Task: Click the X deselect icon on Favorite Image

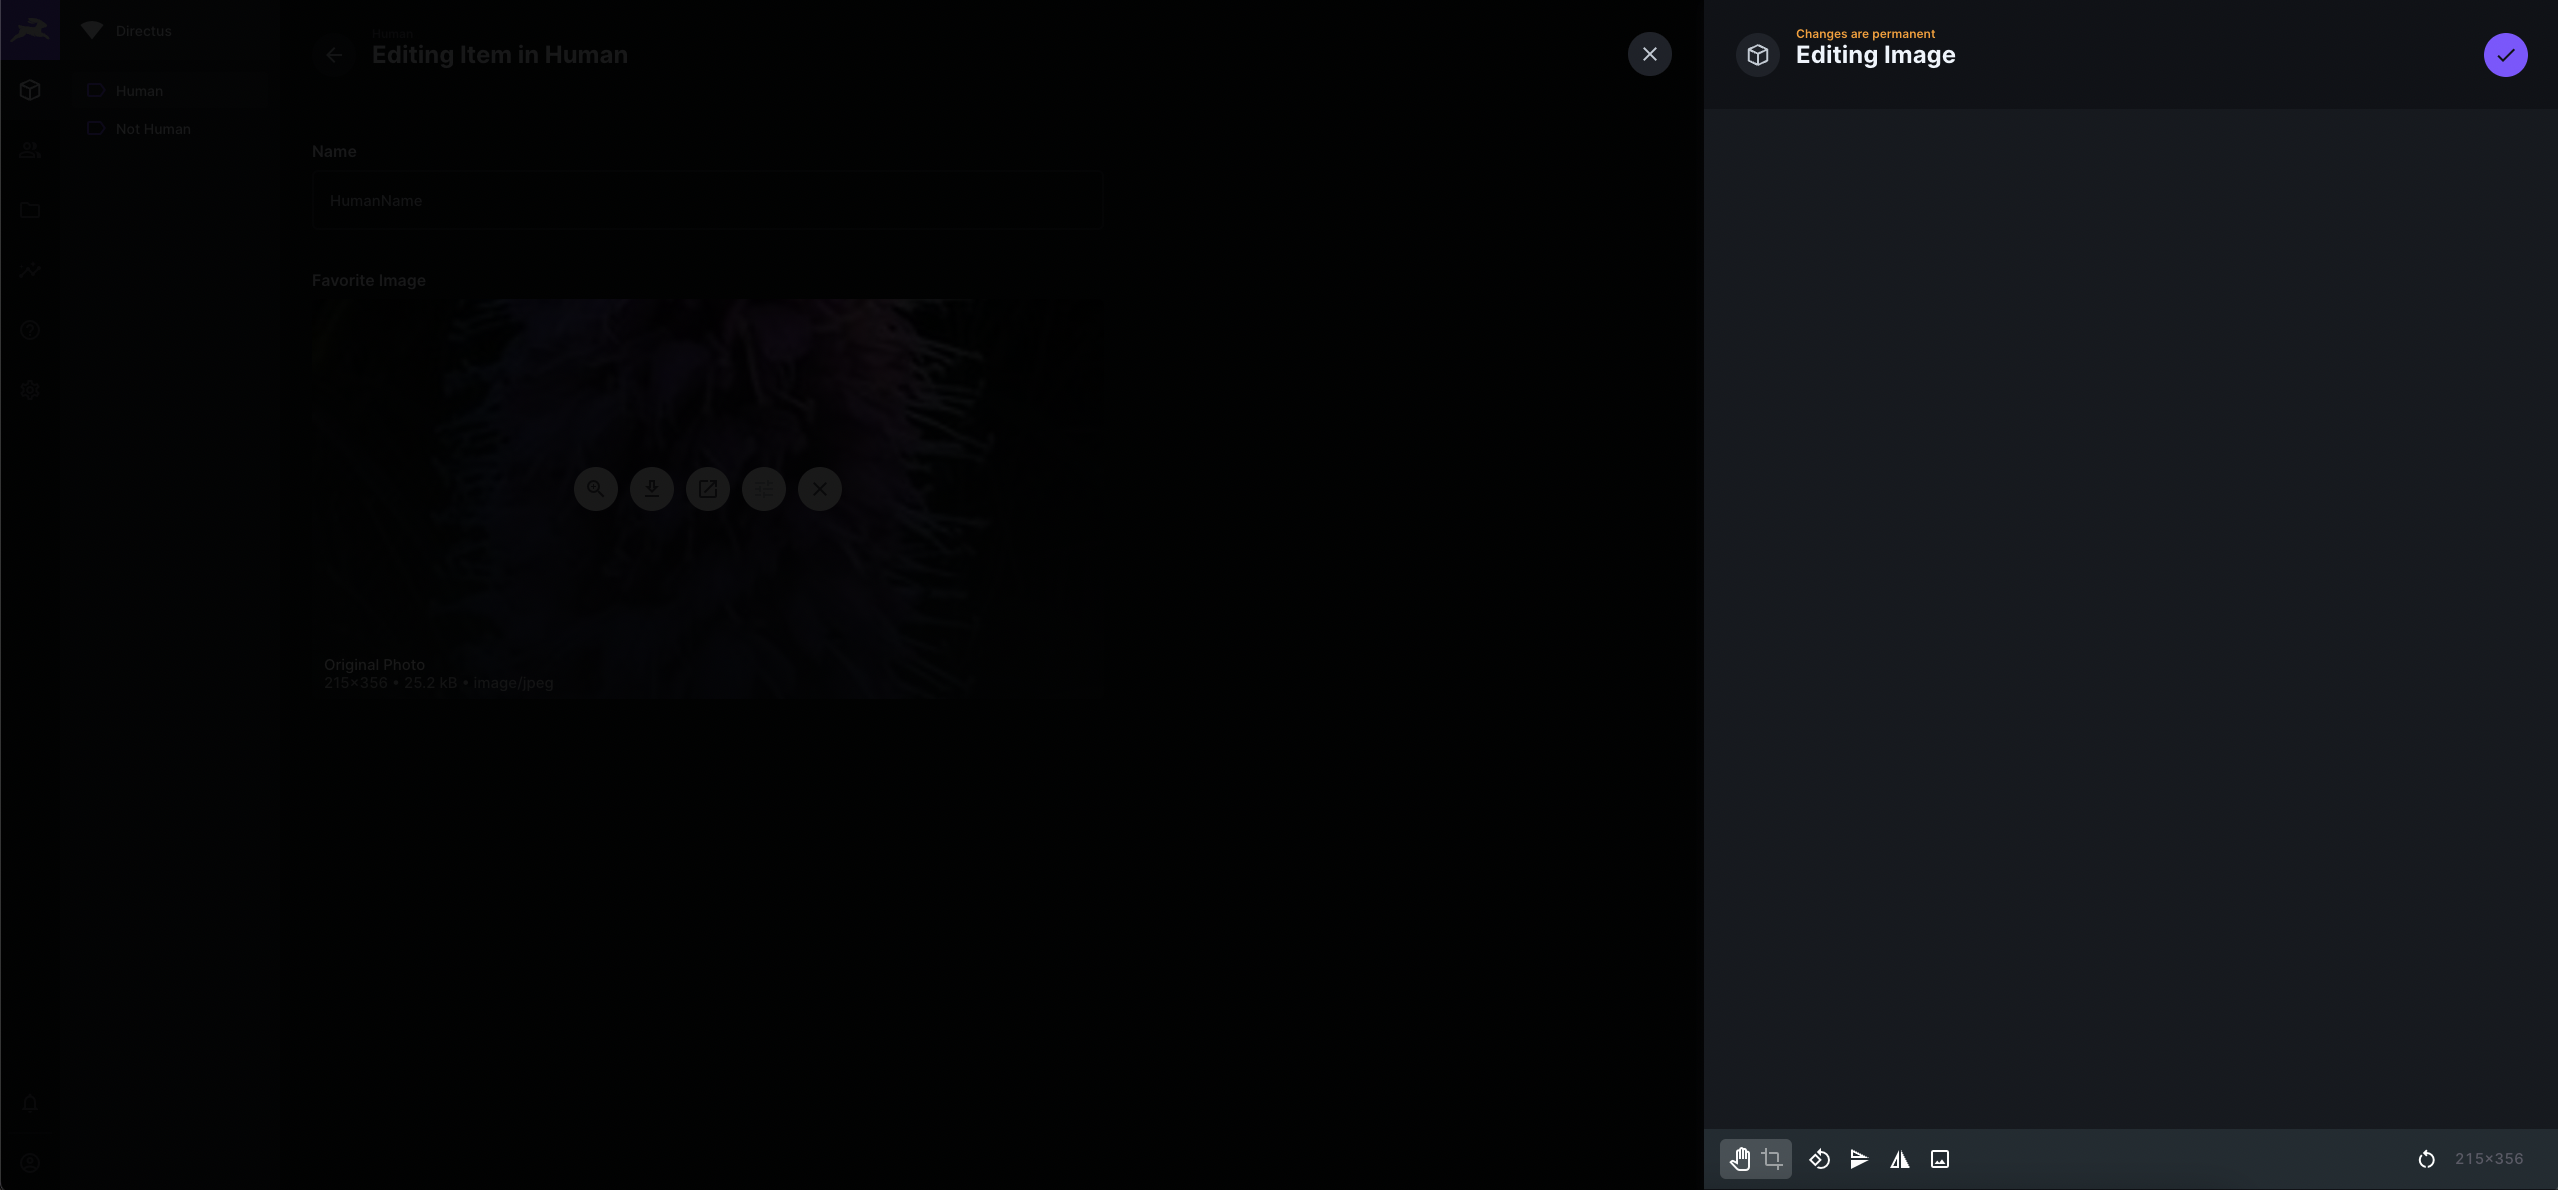Action: [820, 489]
